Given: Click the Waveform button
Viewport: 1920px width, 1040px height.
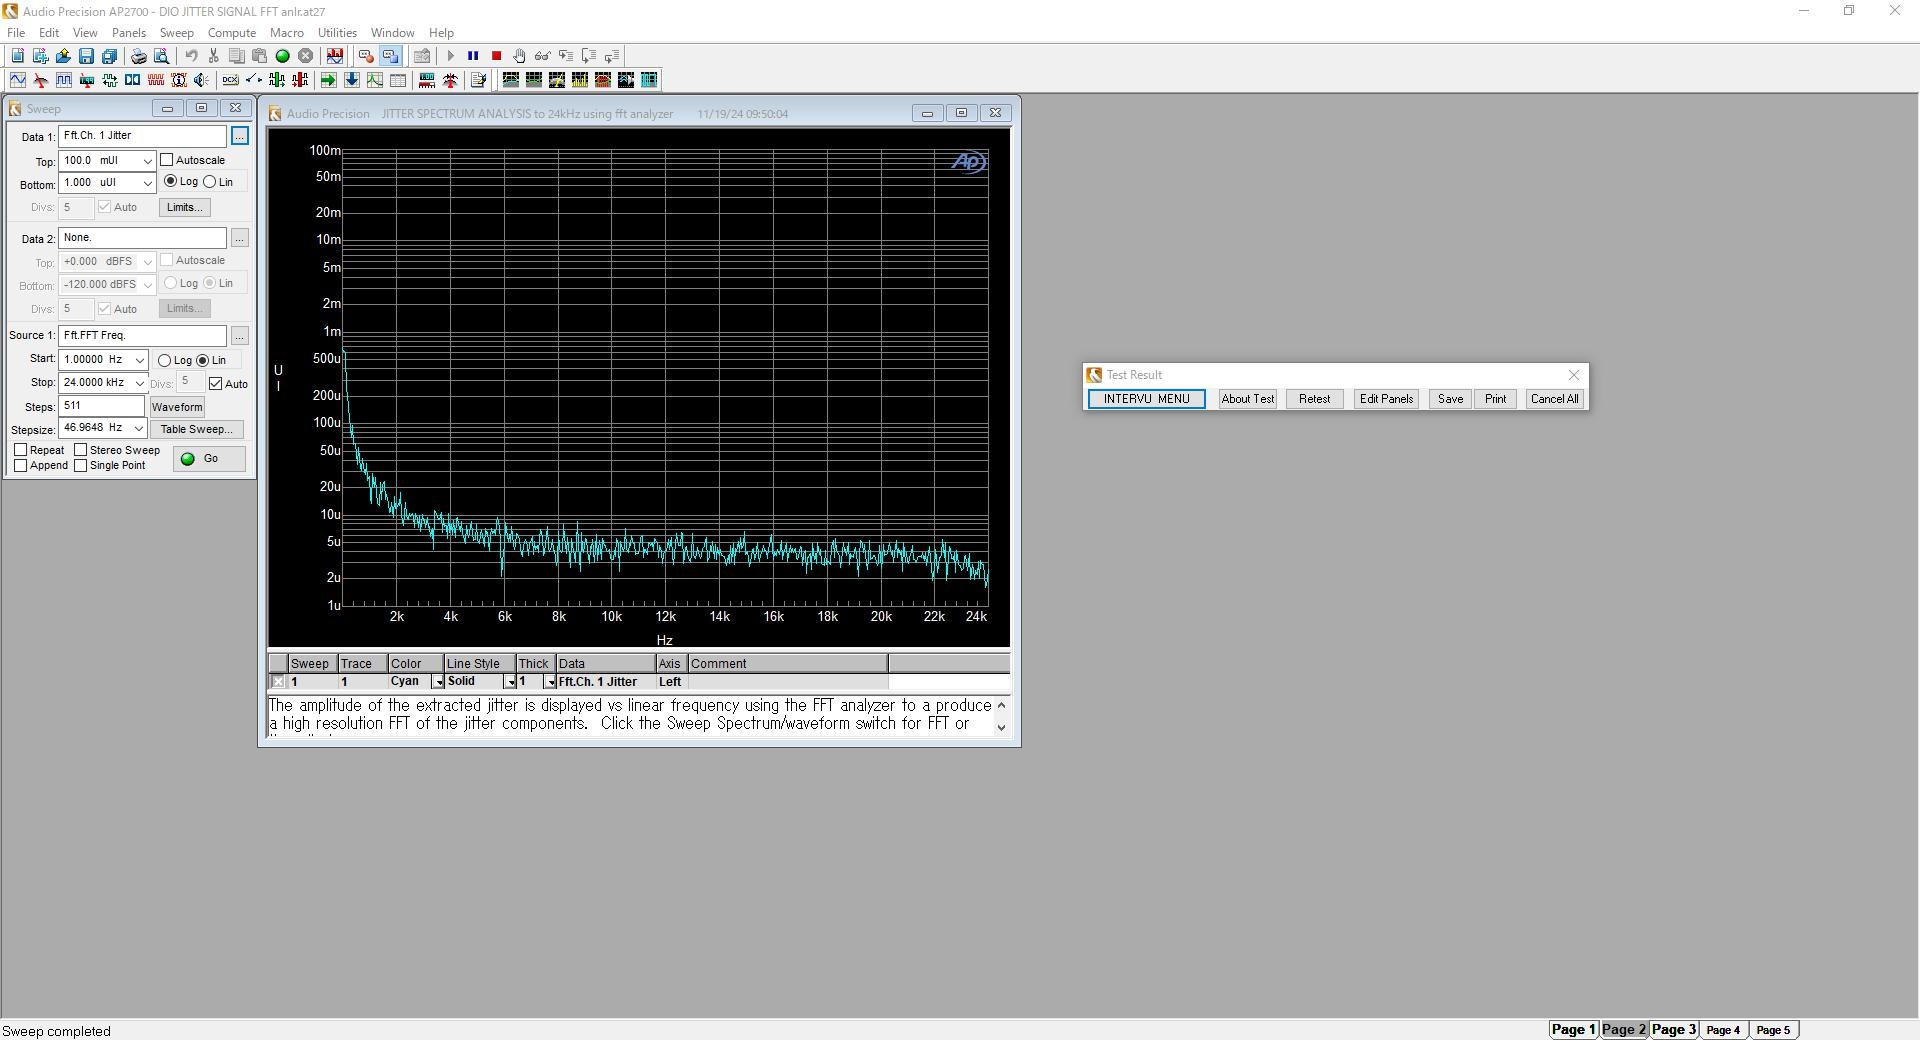Looking at the screenshot, I should pos(177,407).
